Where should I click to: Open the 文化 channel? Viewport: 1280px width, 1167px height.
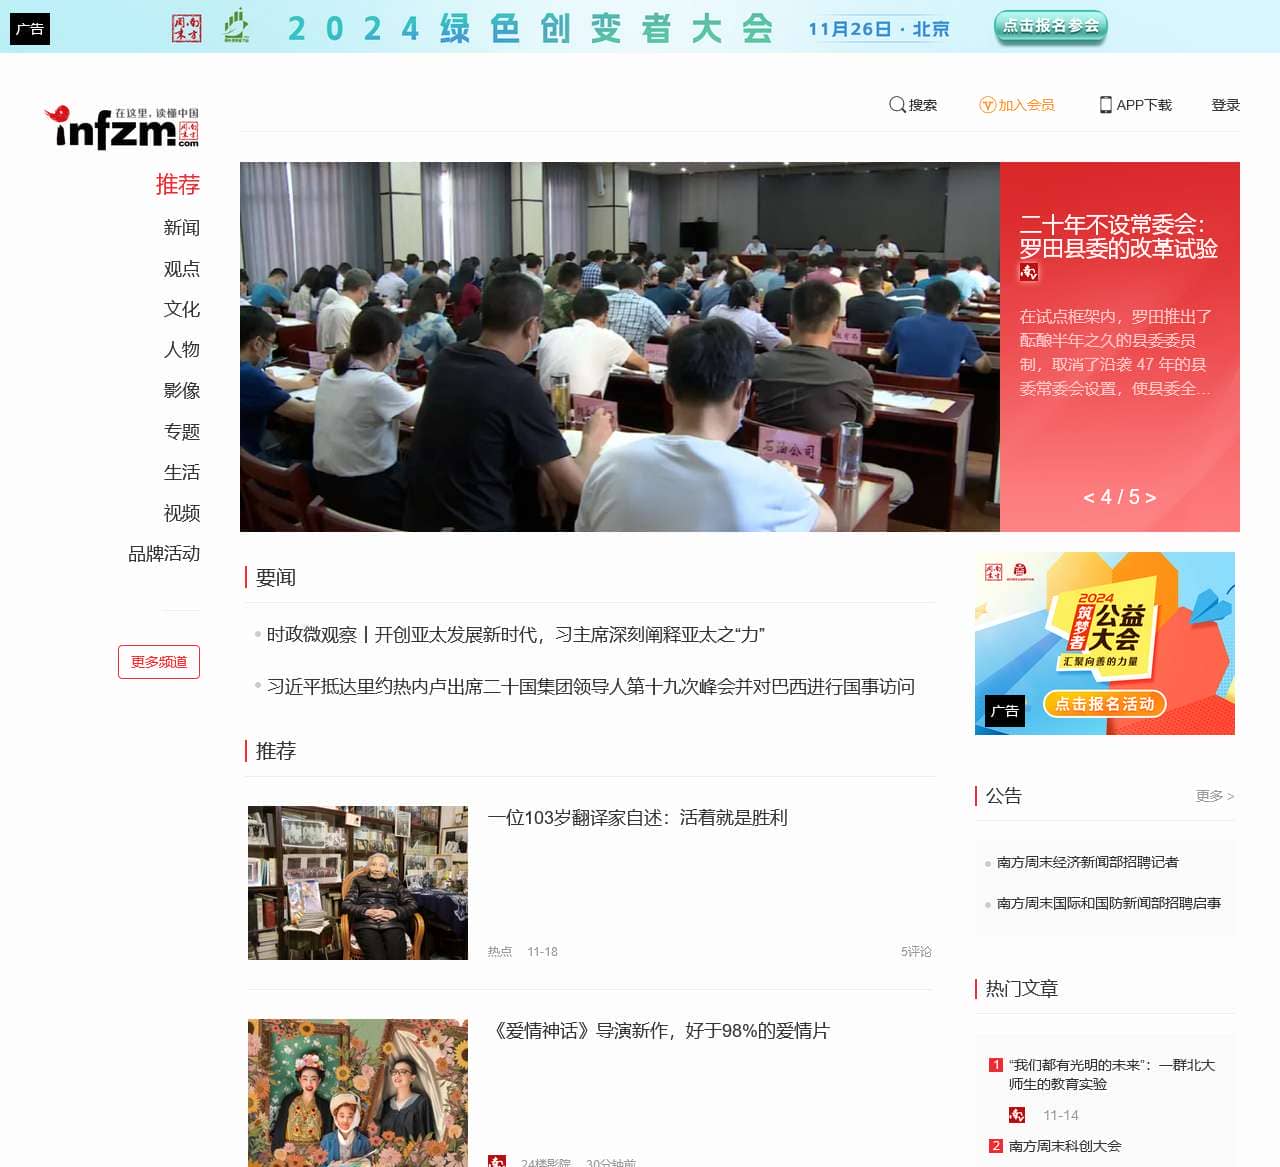pos(181,310)
